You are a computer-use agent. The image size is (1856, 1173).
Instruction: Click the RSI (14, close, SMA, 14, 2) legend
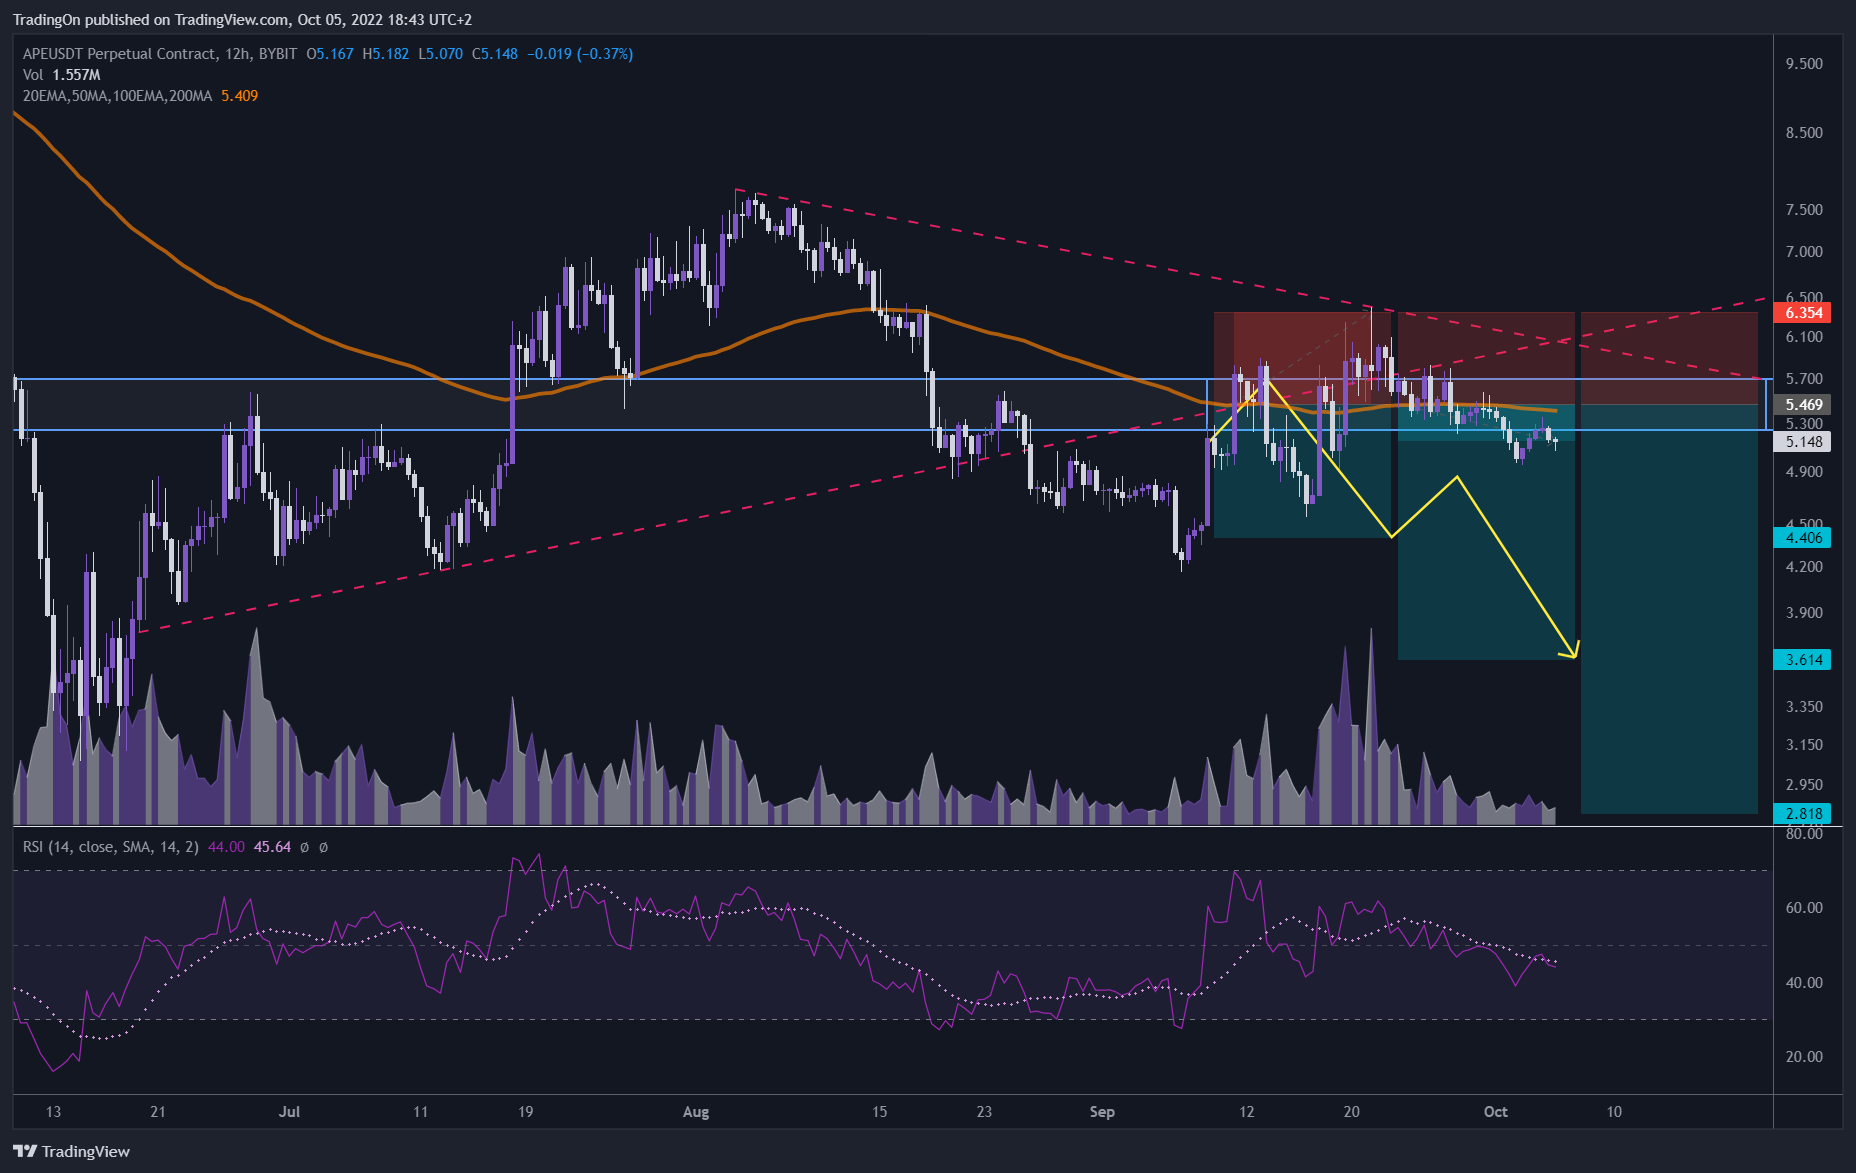pos(111,847)
